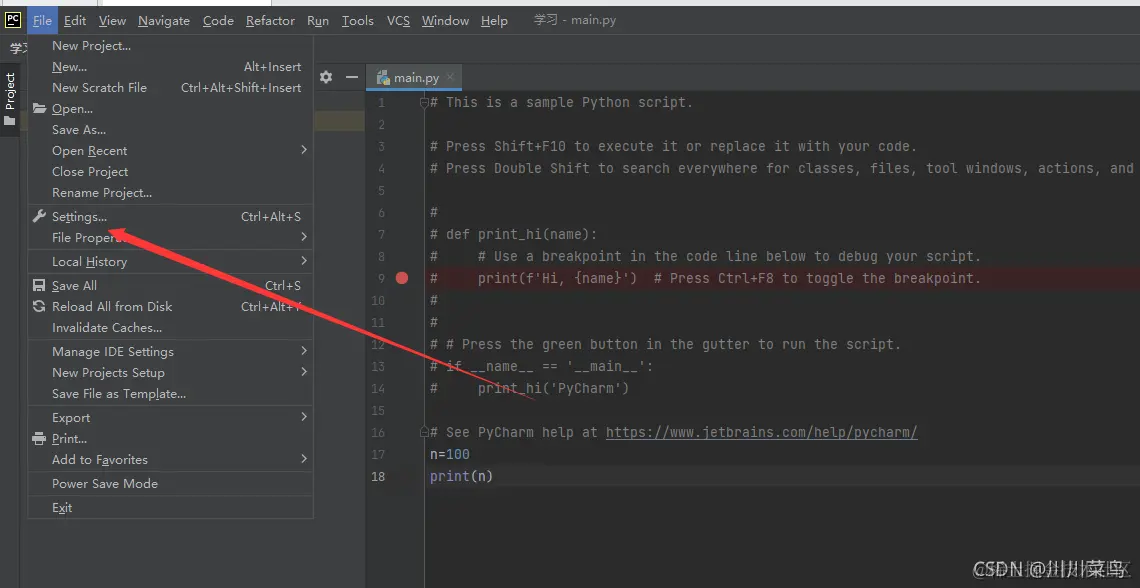Choose Invalidate Caches... entry
Screen dimensions: 1140x588
(x=170, y=328)
